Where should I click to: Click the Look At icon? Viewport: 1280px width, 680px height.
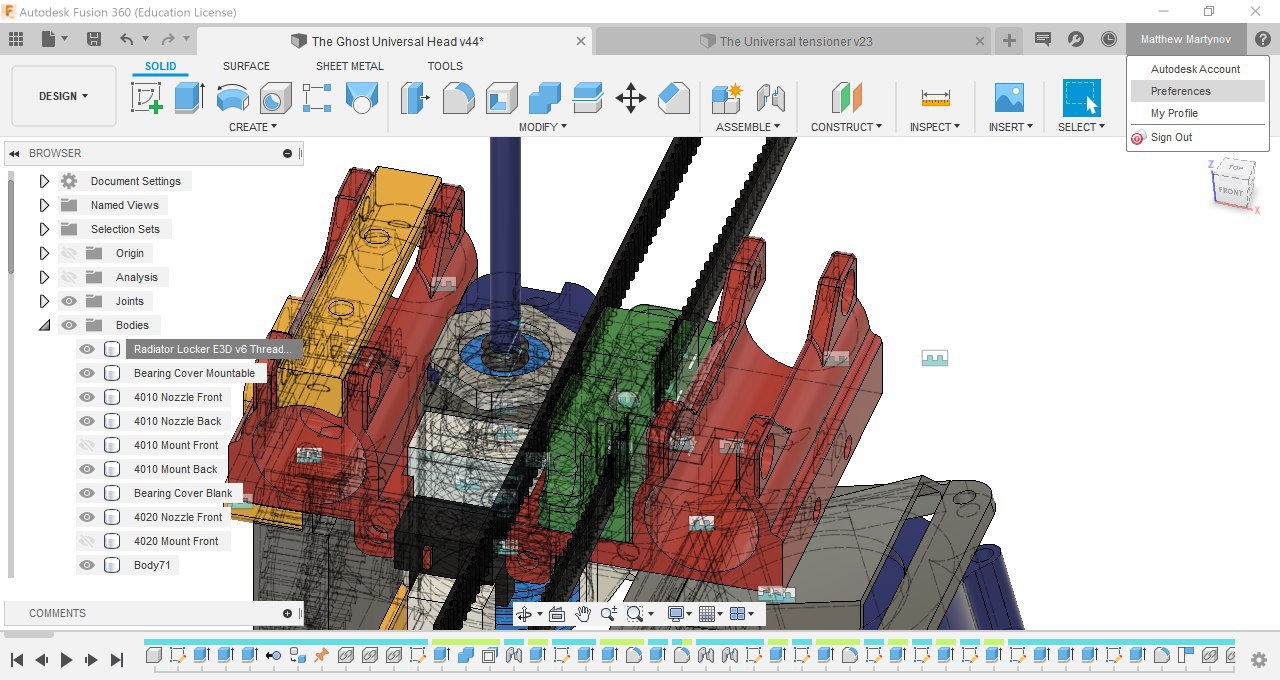point(557,614)
